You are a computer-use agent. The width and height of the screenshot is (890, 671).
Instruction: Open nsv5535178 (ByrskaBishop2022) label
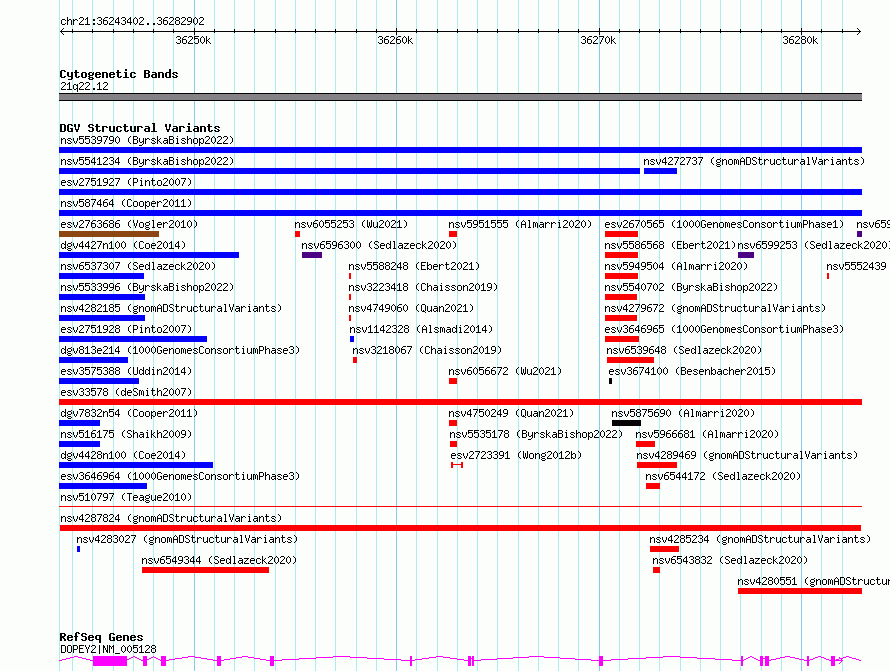(x=535, y=434)
